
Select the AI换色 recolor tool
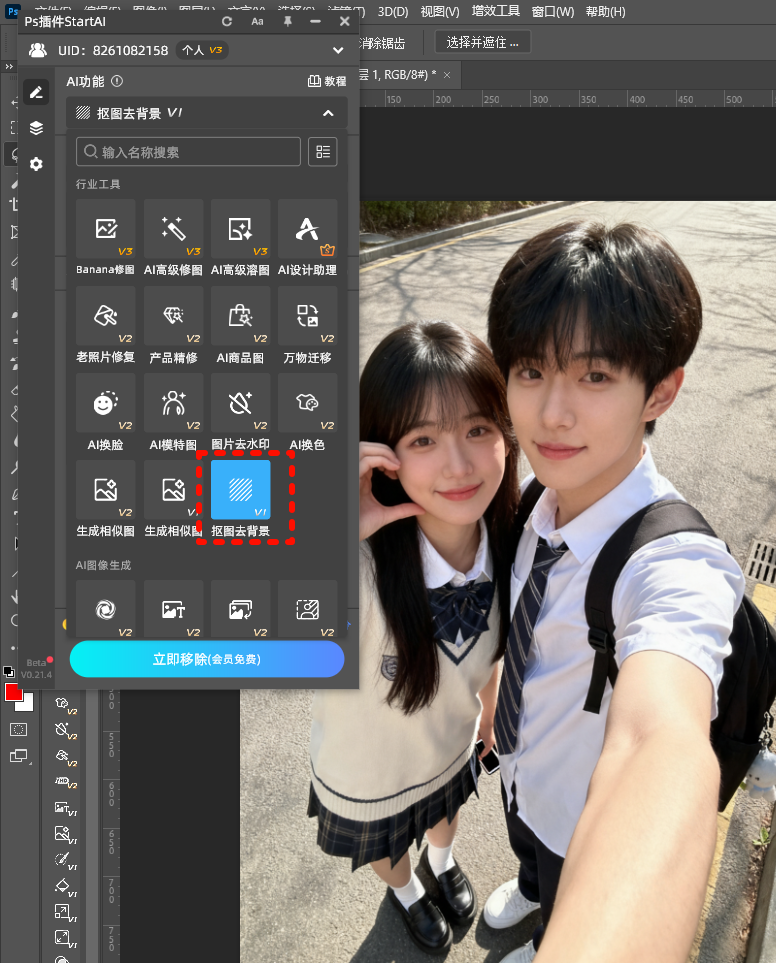coord(307,403)
